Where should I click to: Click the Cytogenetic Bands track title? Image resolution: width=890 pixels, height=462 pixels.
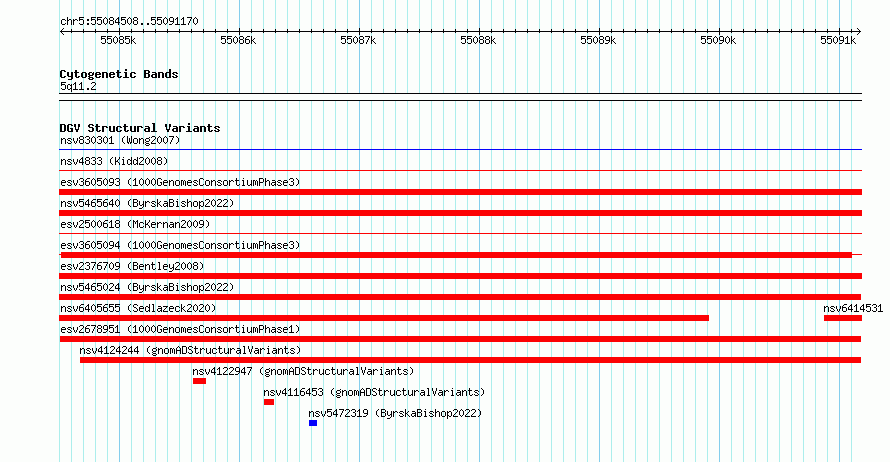tap(119, 74)
